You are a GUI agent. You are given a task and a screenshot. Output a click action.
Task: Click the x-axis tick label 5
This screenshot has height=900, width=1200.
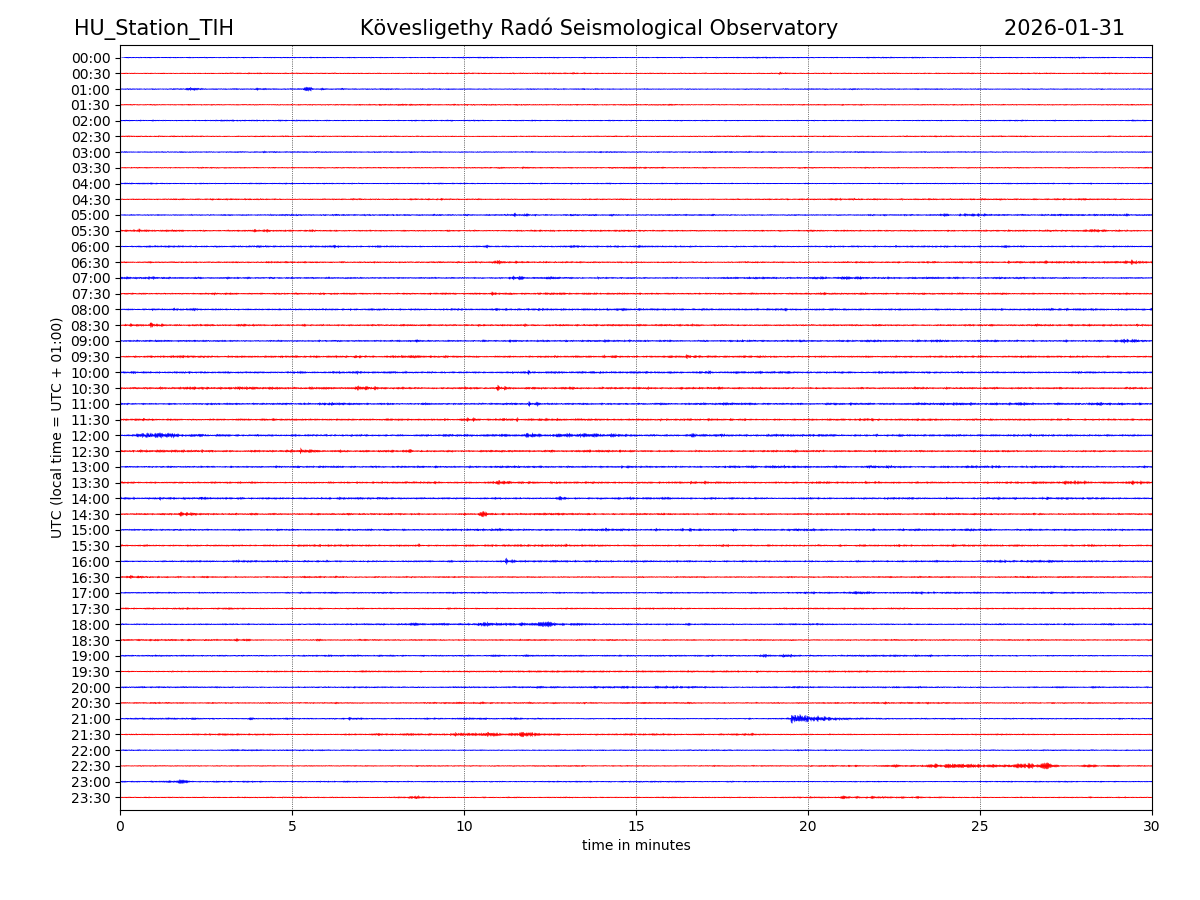click(292, 827)
